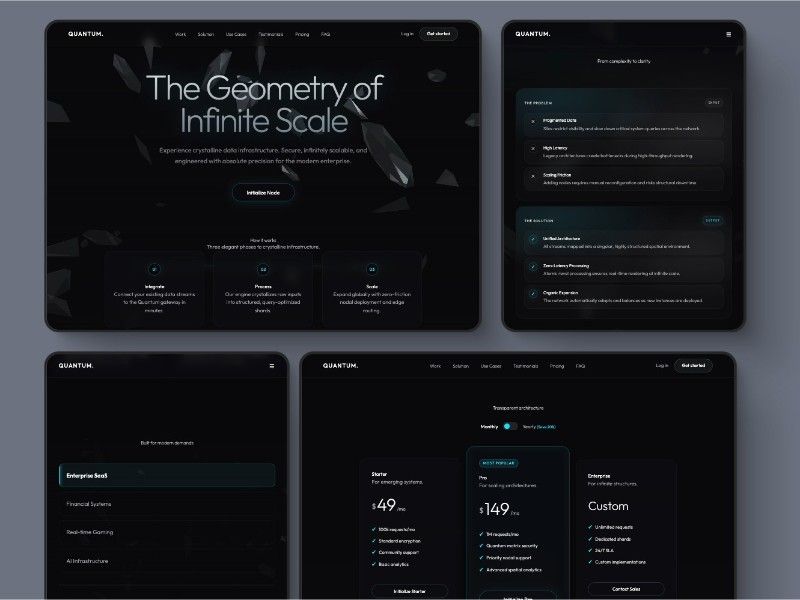Click step 01 circle icon above Integrate

click(x=155, y=269)
